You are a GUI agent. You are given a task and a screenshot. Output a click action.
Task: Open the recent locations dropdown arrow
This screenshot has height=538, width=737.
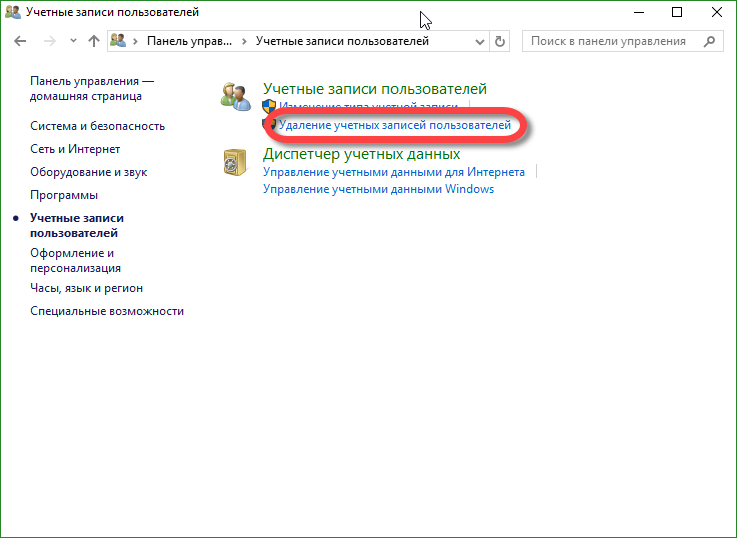(x=73, y=41)
